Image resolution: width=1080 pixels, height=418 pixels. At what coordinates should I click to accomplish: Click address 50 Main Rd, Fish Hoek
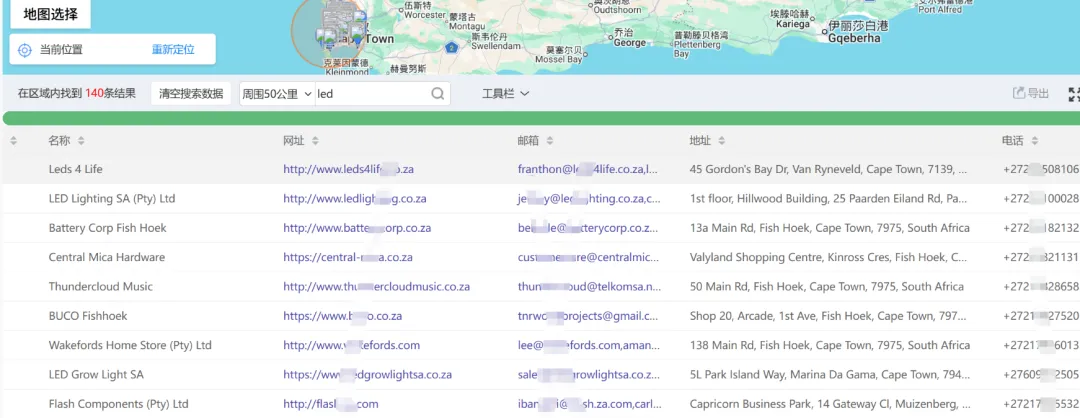(827, 286)
